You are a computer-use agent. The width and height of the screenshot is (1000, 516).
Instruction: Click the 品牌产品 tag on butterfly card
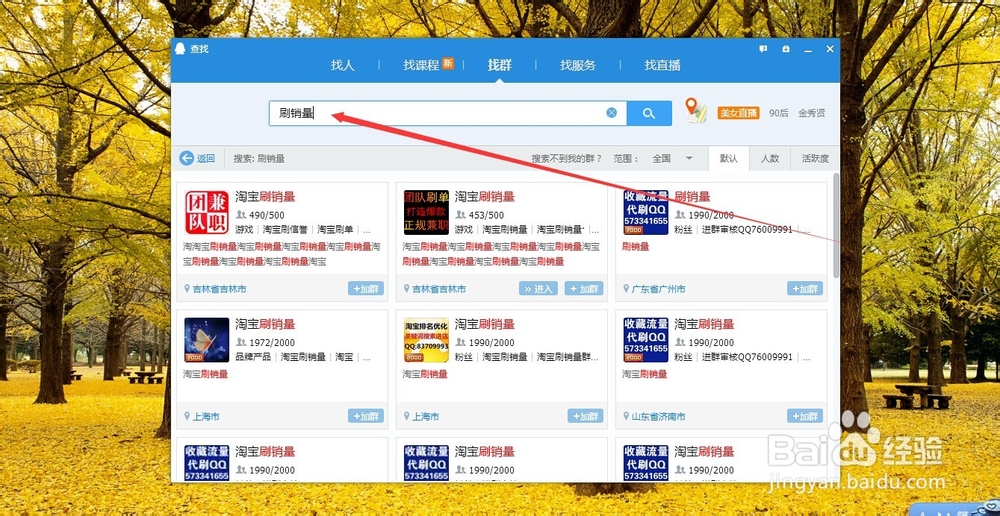point(253,357)
